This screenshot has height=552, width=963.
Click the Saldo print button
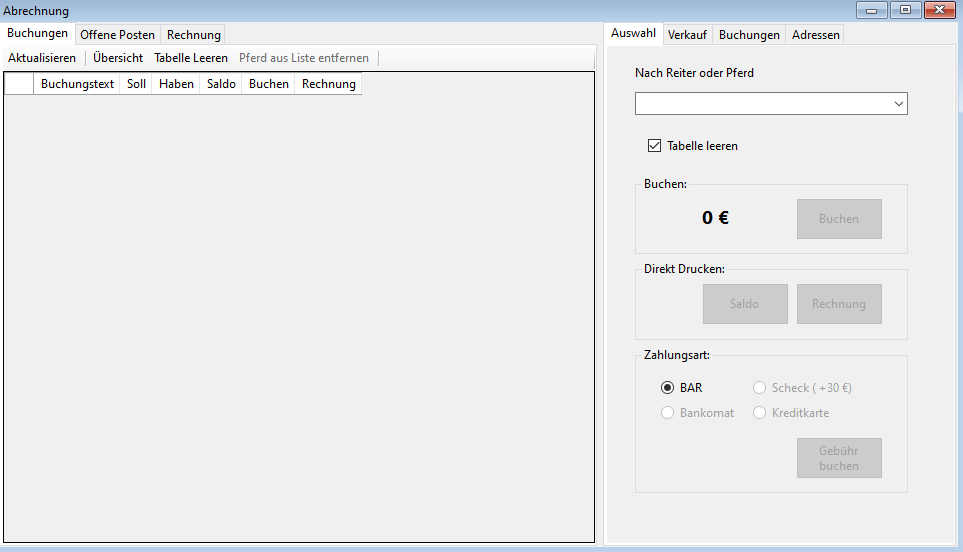[745, 304]
